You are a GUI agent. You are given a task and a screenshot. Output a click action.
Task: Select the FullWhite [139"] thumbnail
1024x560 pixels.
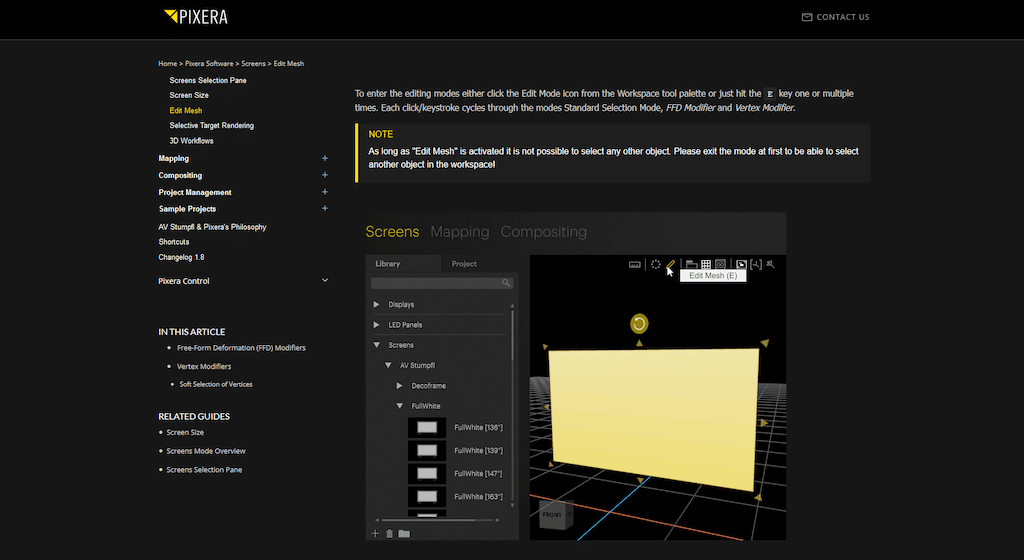point(427,450)
